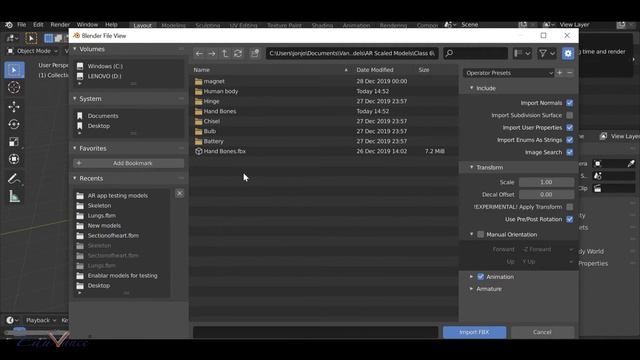The width and height of the screenshot is (640, 360).
Task: Go forward with next folder arrow
Action: coord(212,53)
